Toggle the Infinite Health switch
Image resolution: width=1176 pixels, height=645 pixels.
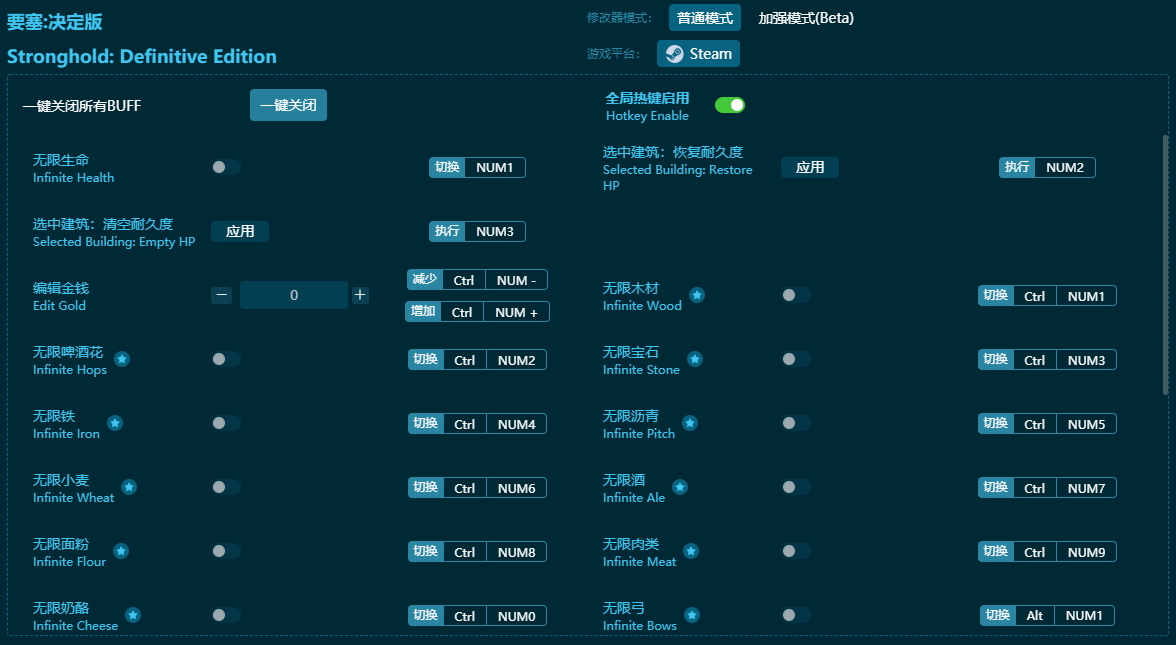click(226, 167)
